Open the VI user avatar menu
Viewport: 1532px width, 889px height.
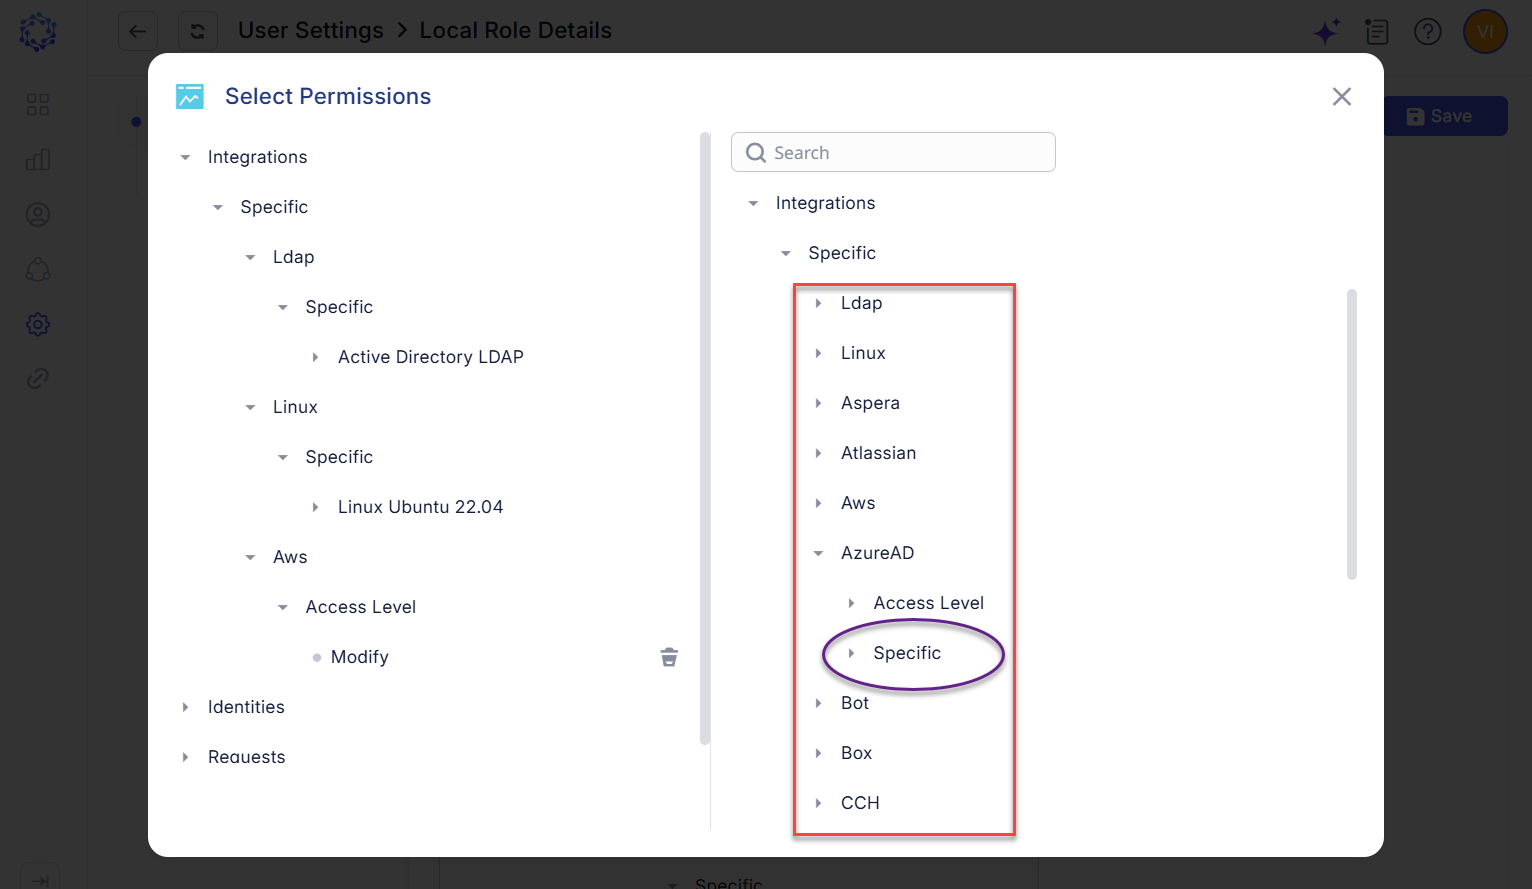(1485, 32)
